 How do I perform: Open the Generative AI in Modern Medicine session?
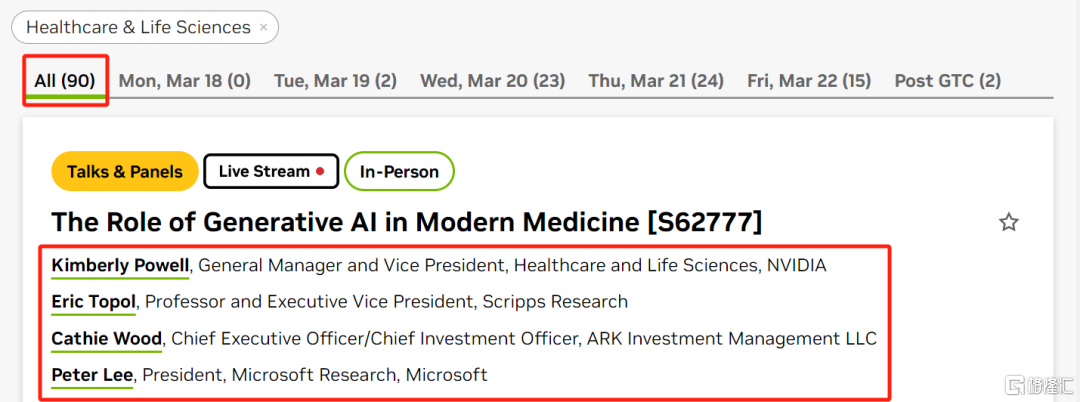coord(406,223)
